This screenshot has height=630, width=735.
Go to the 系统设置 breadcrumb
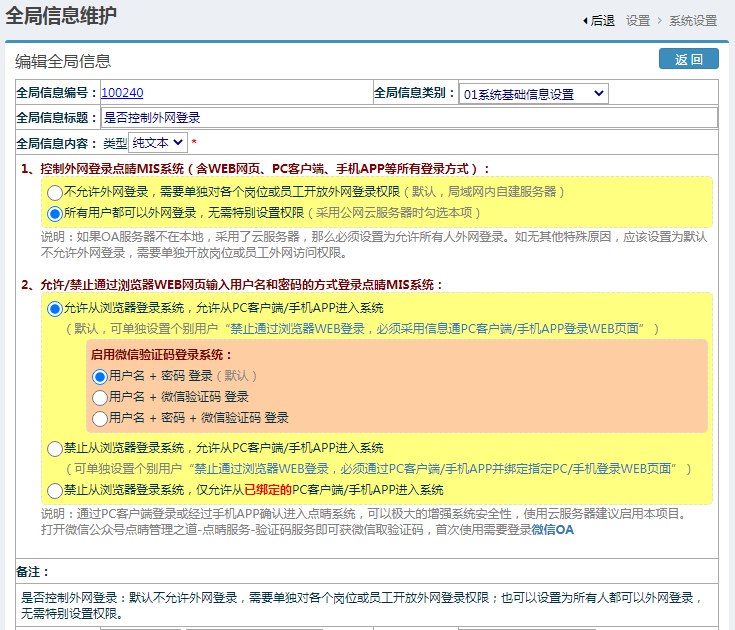coord(692,20)
